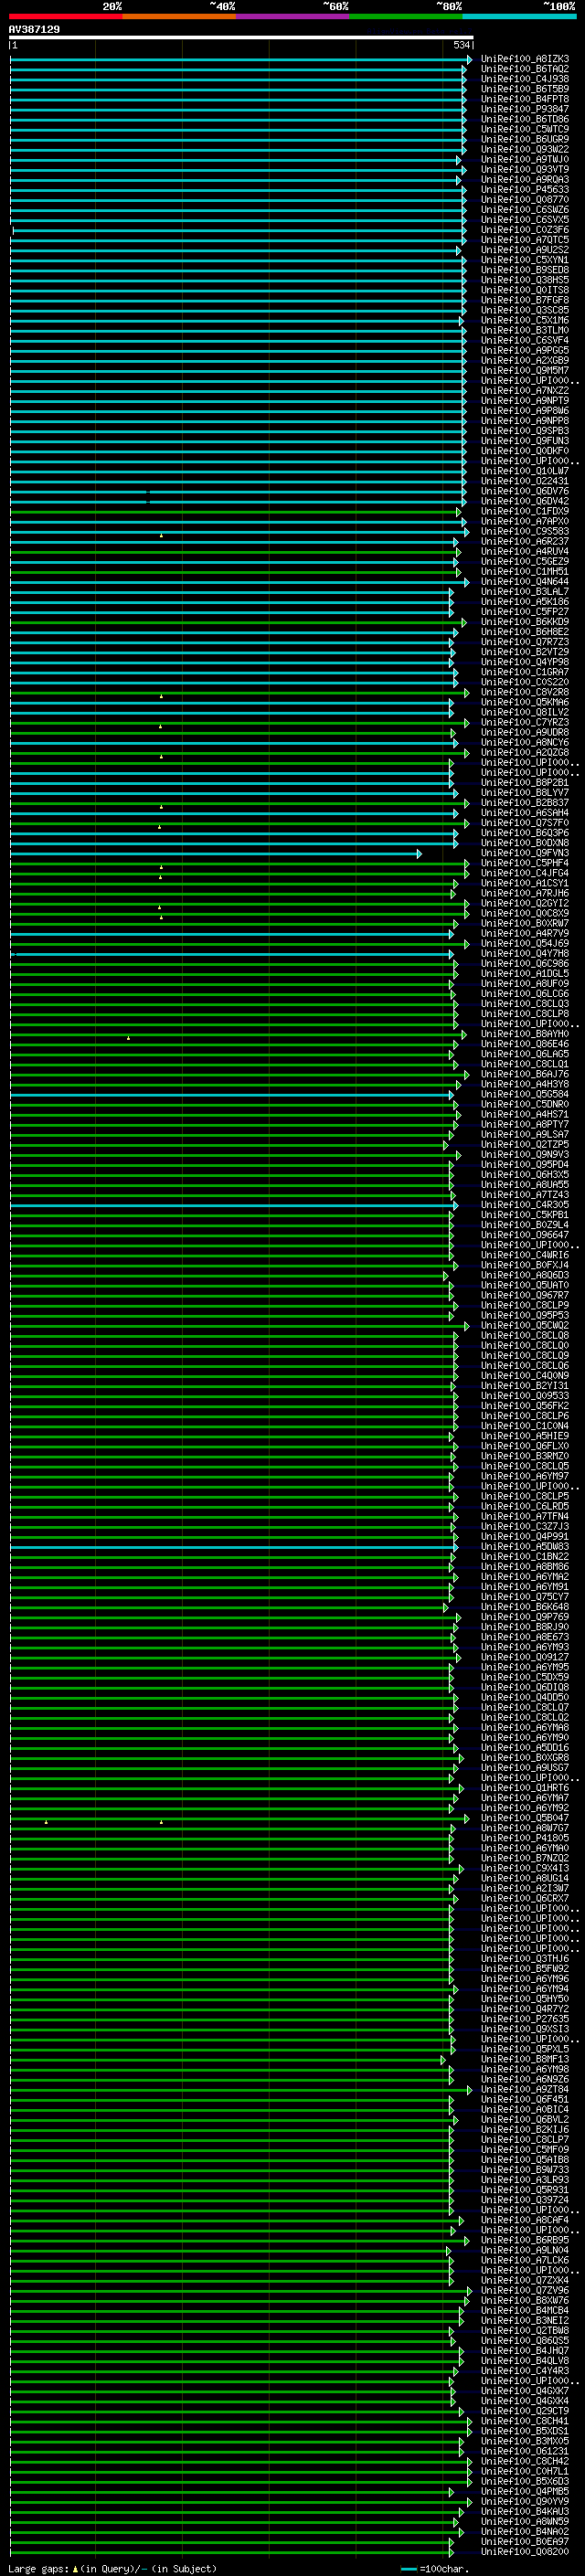585x2576 pixels.
Task: Select the query name AV387129
Action: pyautogui.click(x=34, y=29)
